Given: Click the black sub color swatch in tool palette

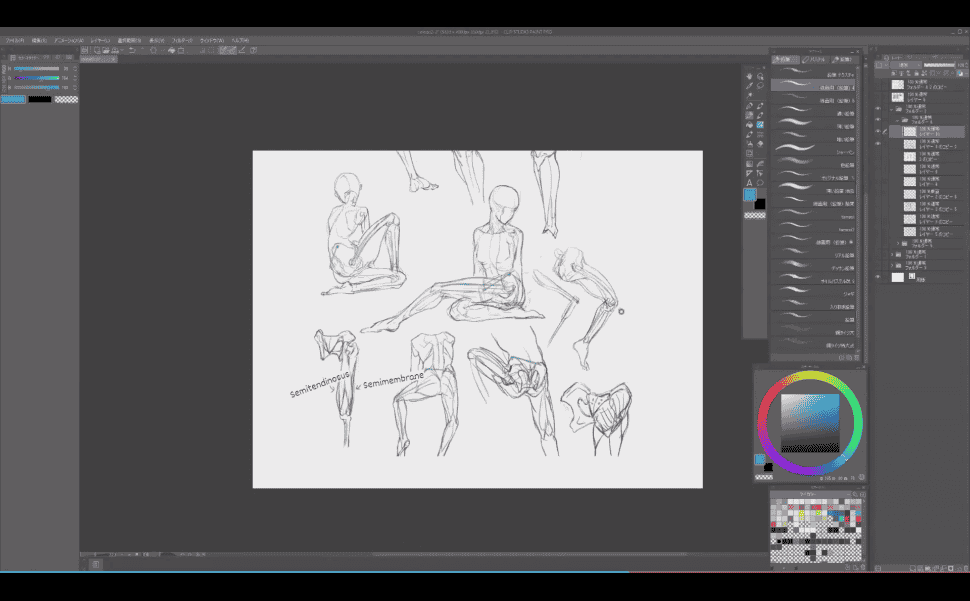Looking at the screenshot, I should (x=760, y=203).
